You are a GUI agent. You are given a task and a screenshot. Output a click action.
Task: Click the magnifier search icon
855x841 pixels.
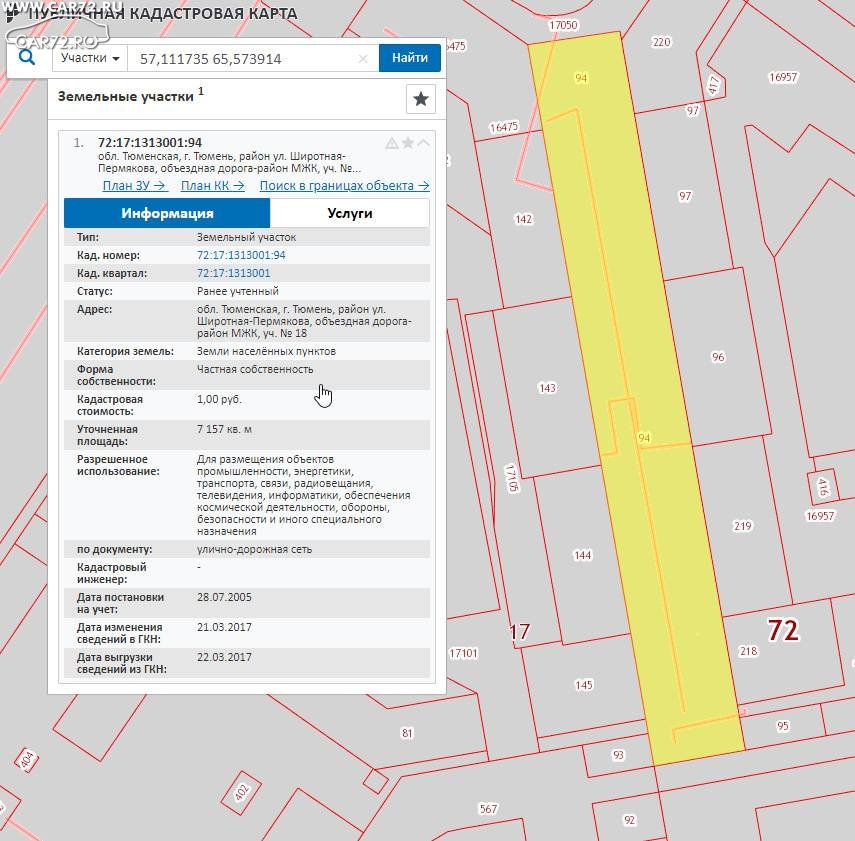click(x=27, y=57)
